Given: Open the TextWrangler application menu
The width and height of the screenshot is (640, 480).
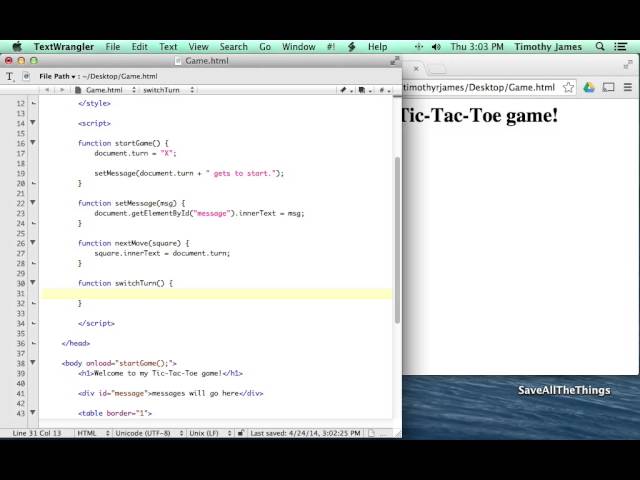Looking at the screenshot, I should click(64, 47).
